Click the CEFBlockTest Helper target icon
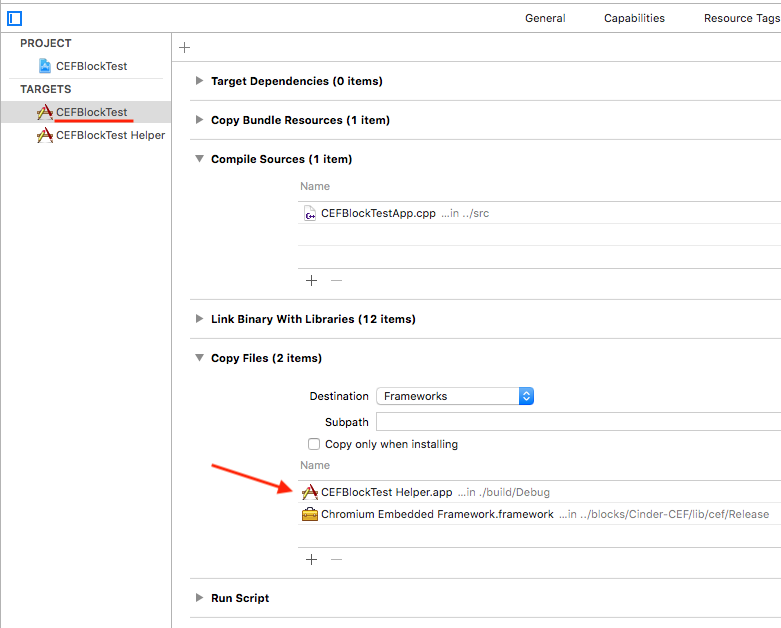 pos(45,135)
